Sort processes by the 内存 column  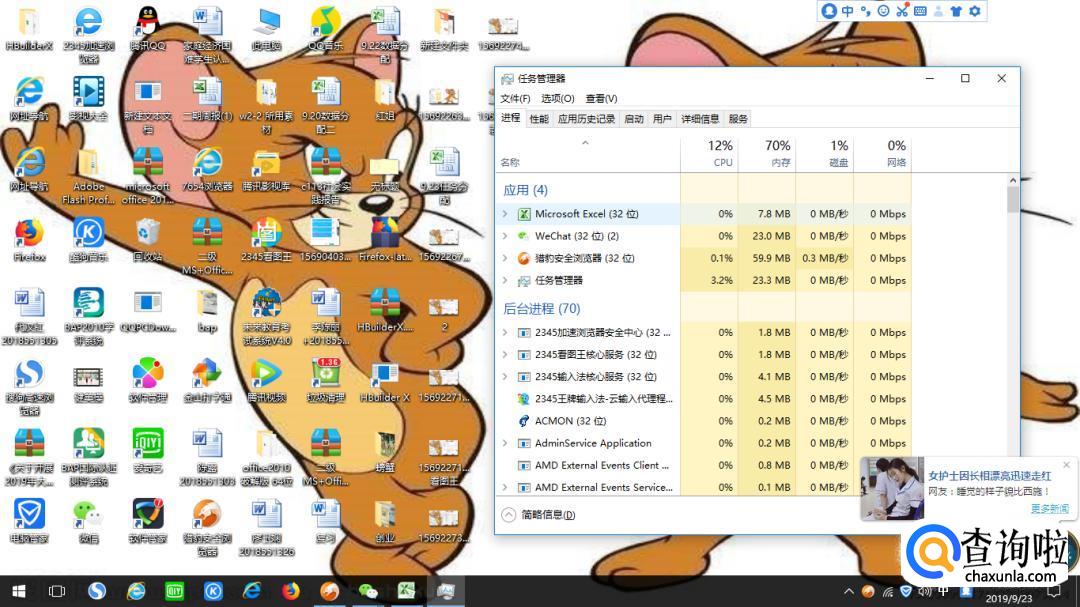[x=767, y=154]
